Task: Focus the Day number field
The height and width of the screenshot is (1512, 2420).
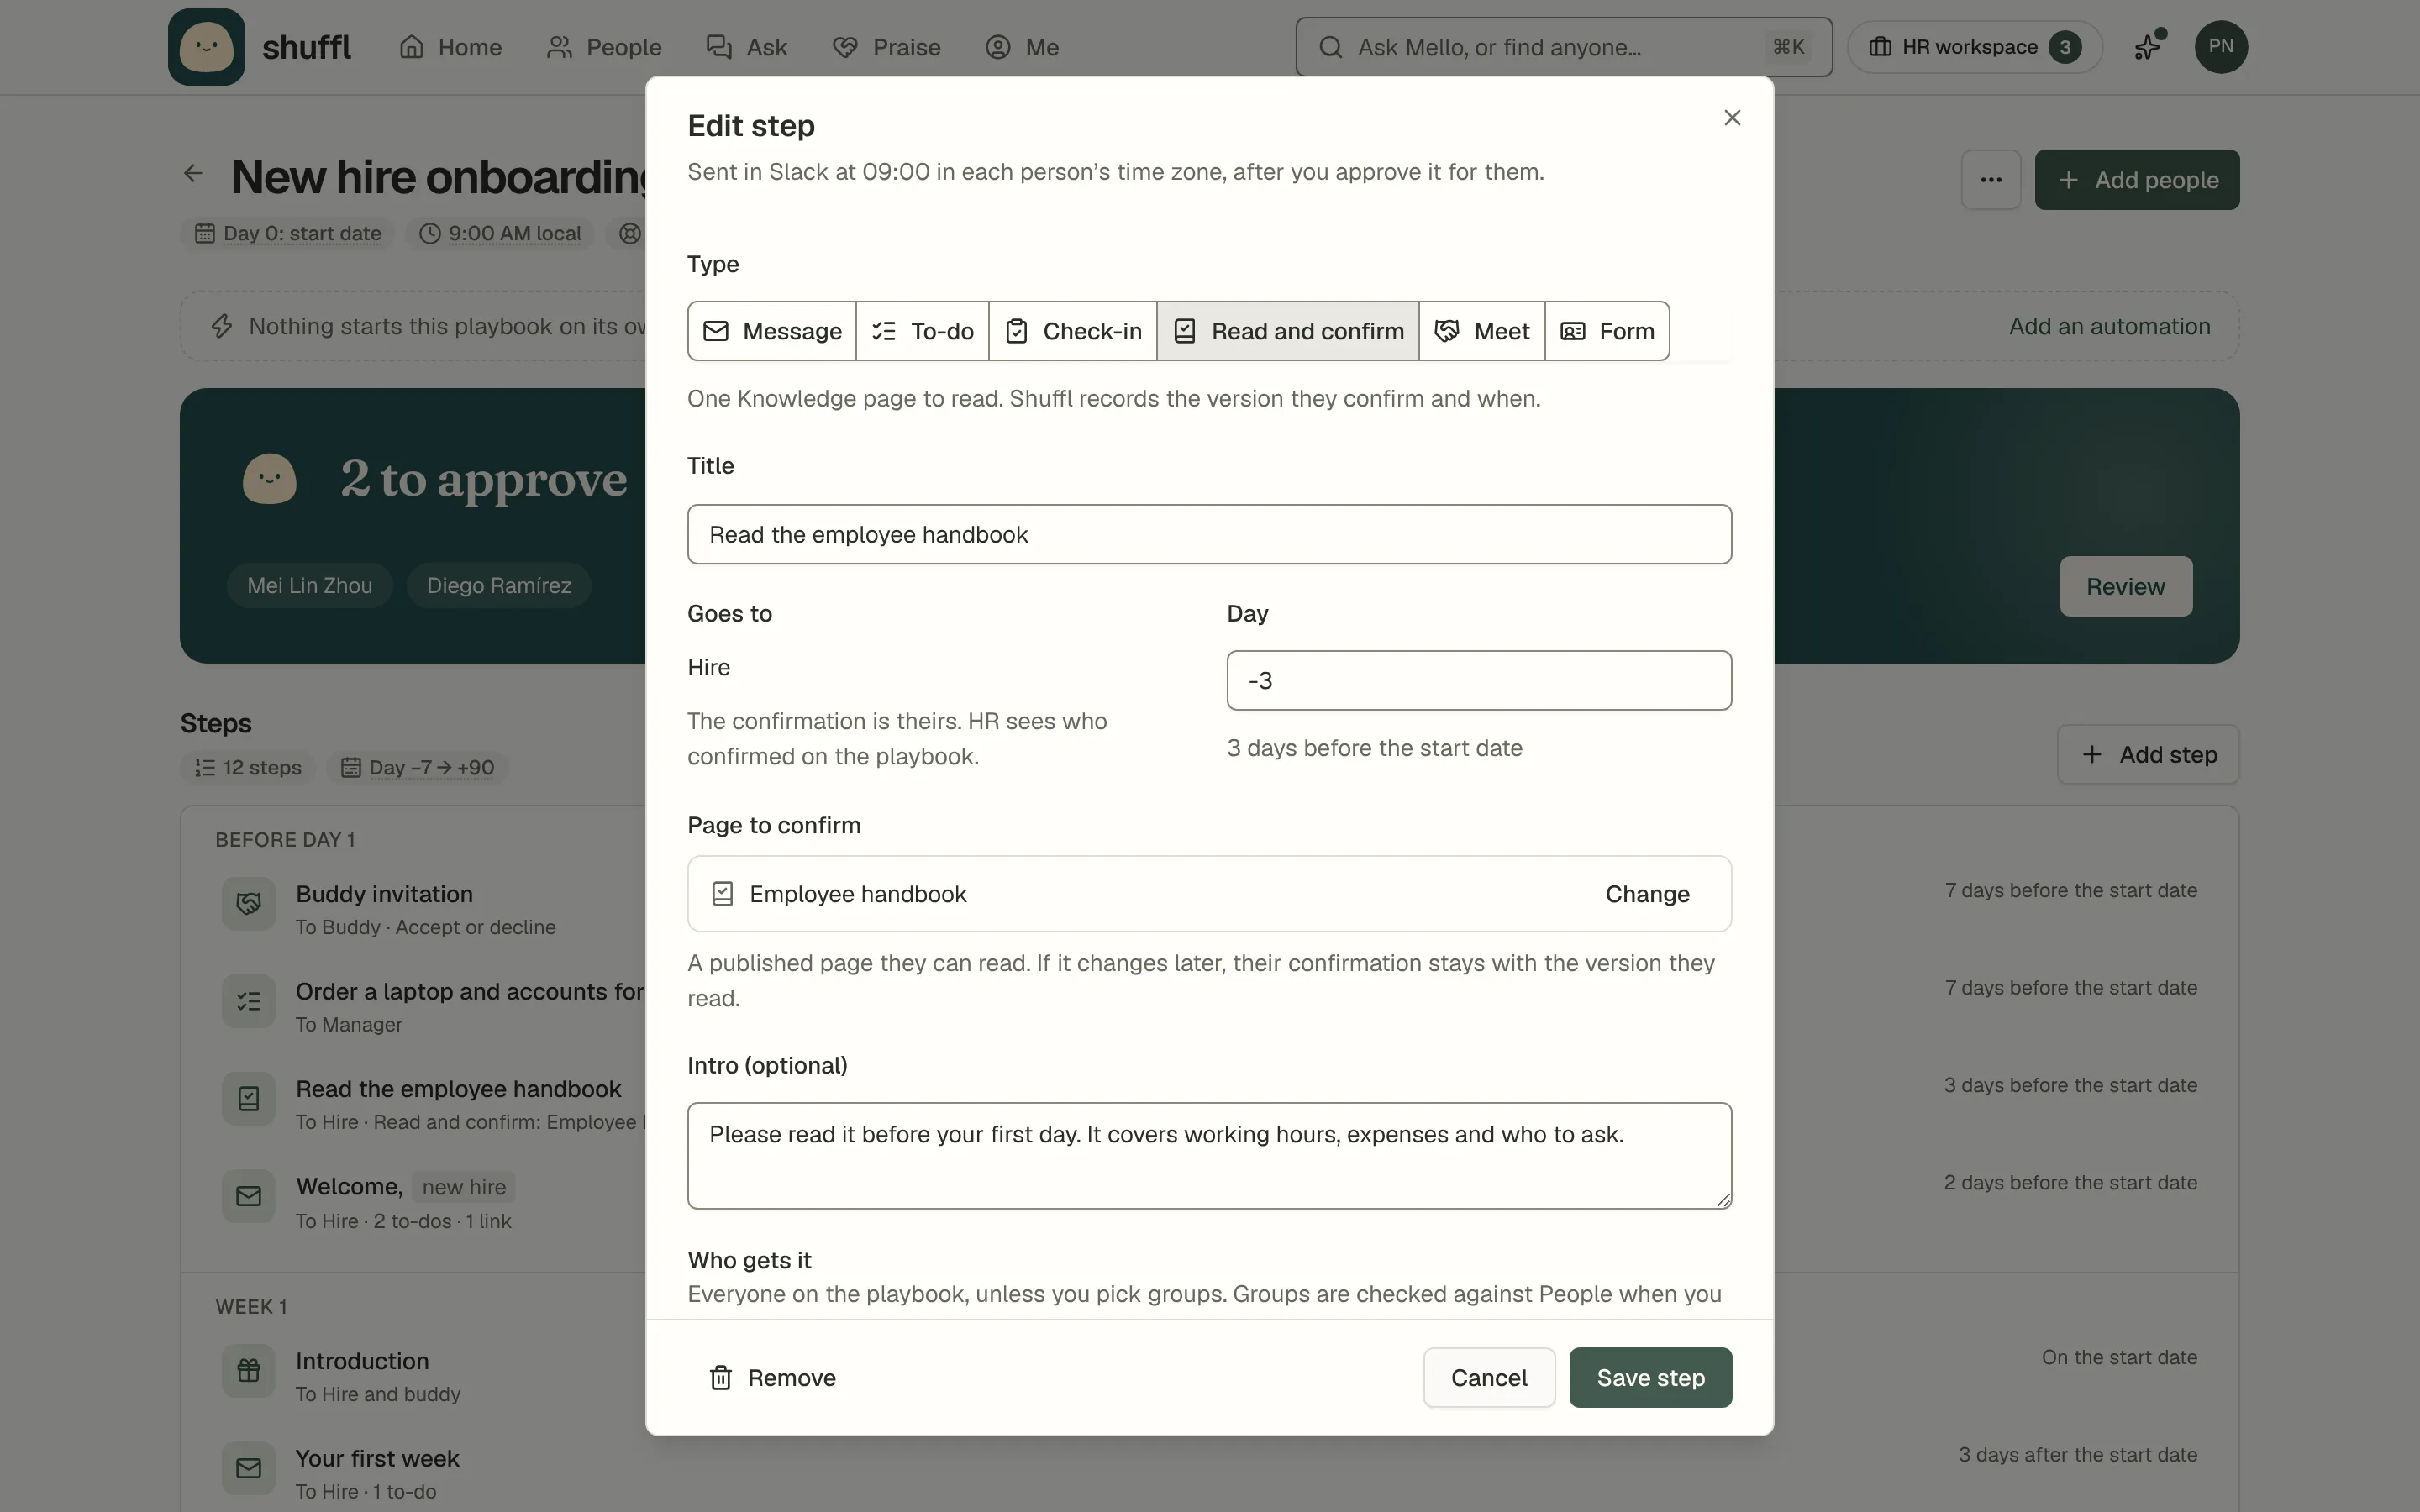Action: pyautogui.click(x=1479, y=681)
